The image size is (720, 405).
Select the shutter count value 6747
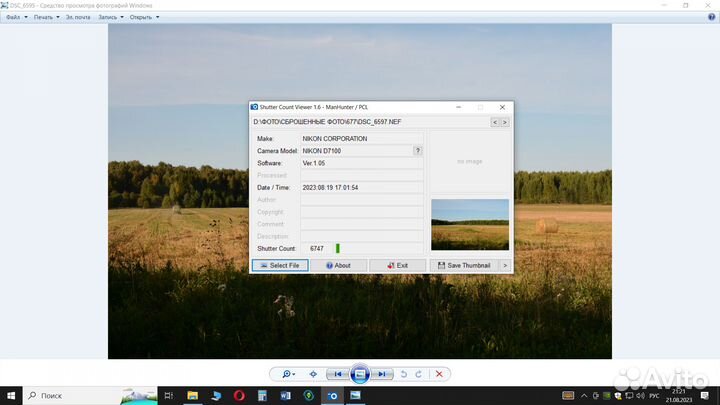pyautogui.click(x=317, y=248)
